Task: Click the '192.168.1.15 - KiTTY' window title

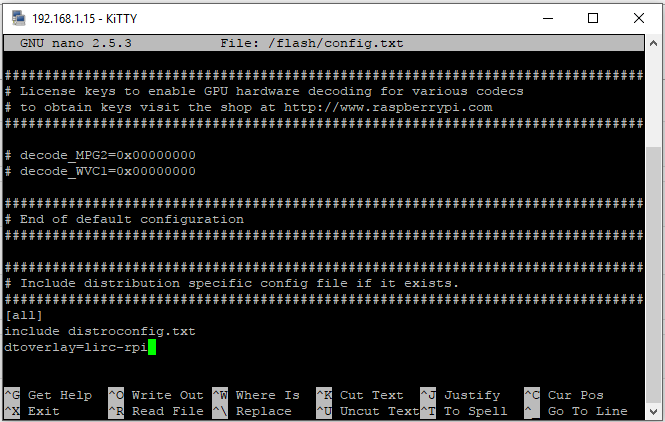Action: pos(84,19)
